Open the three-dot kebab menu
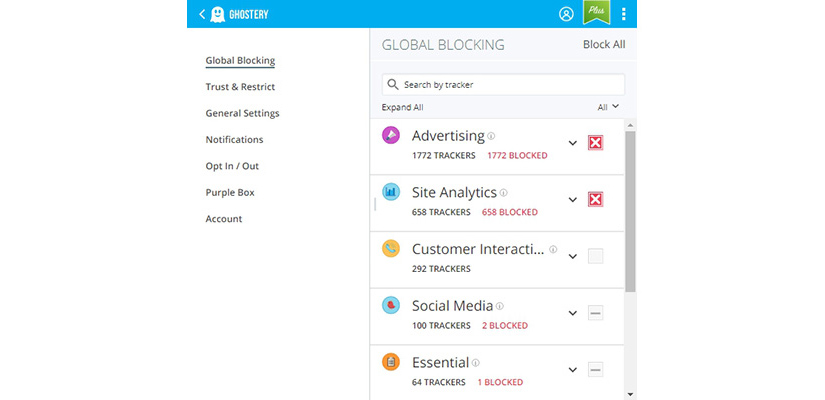Image resolution: width=825 pixels, height=400 pixels. pyautogui.click(x=623, y=14)
